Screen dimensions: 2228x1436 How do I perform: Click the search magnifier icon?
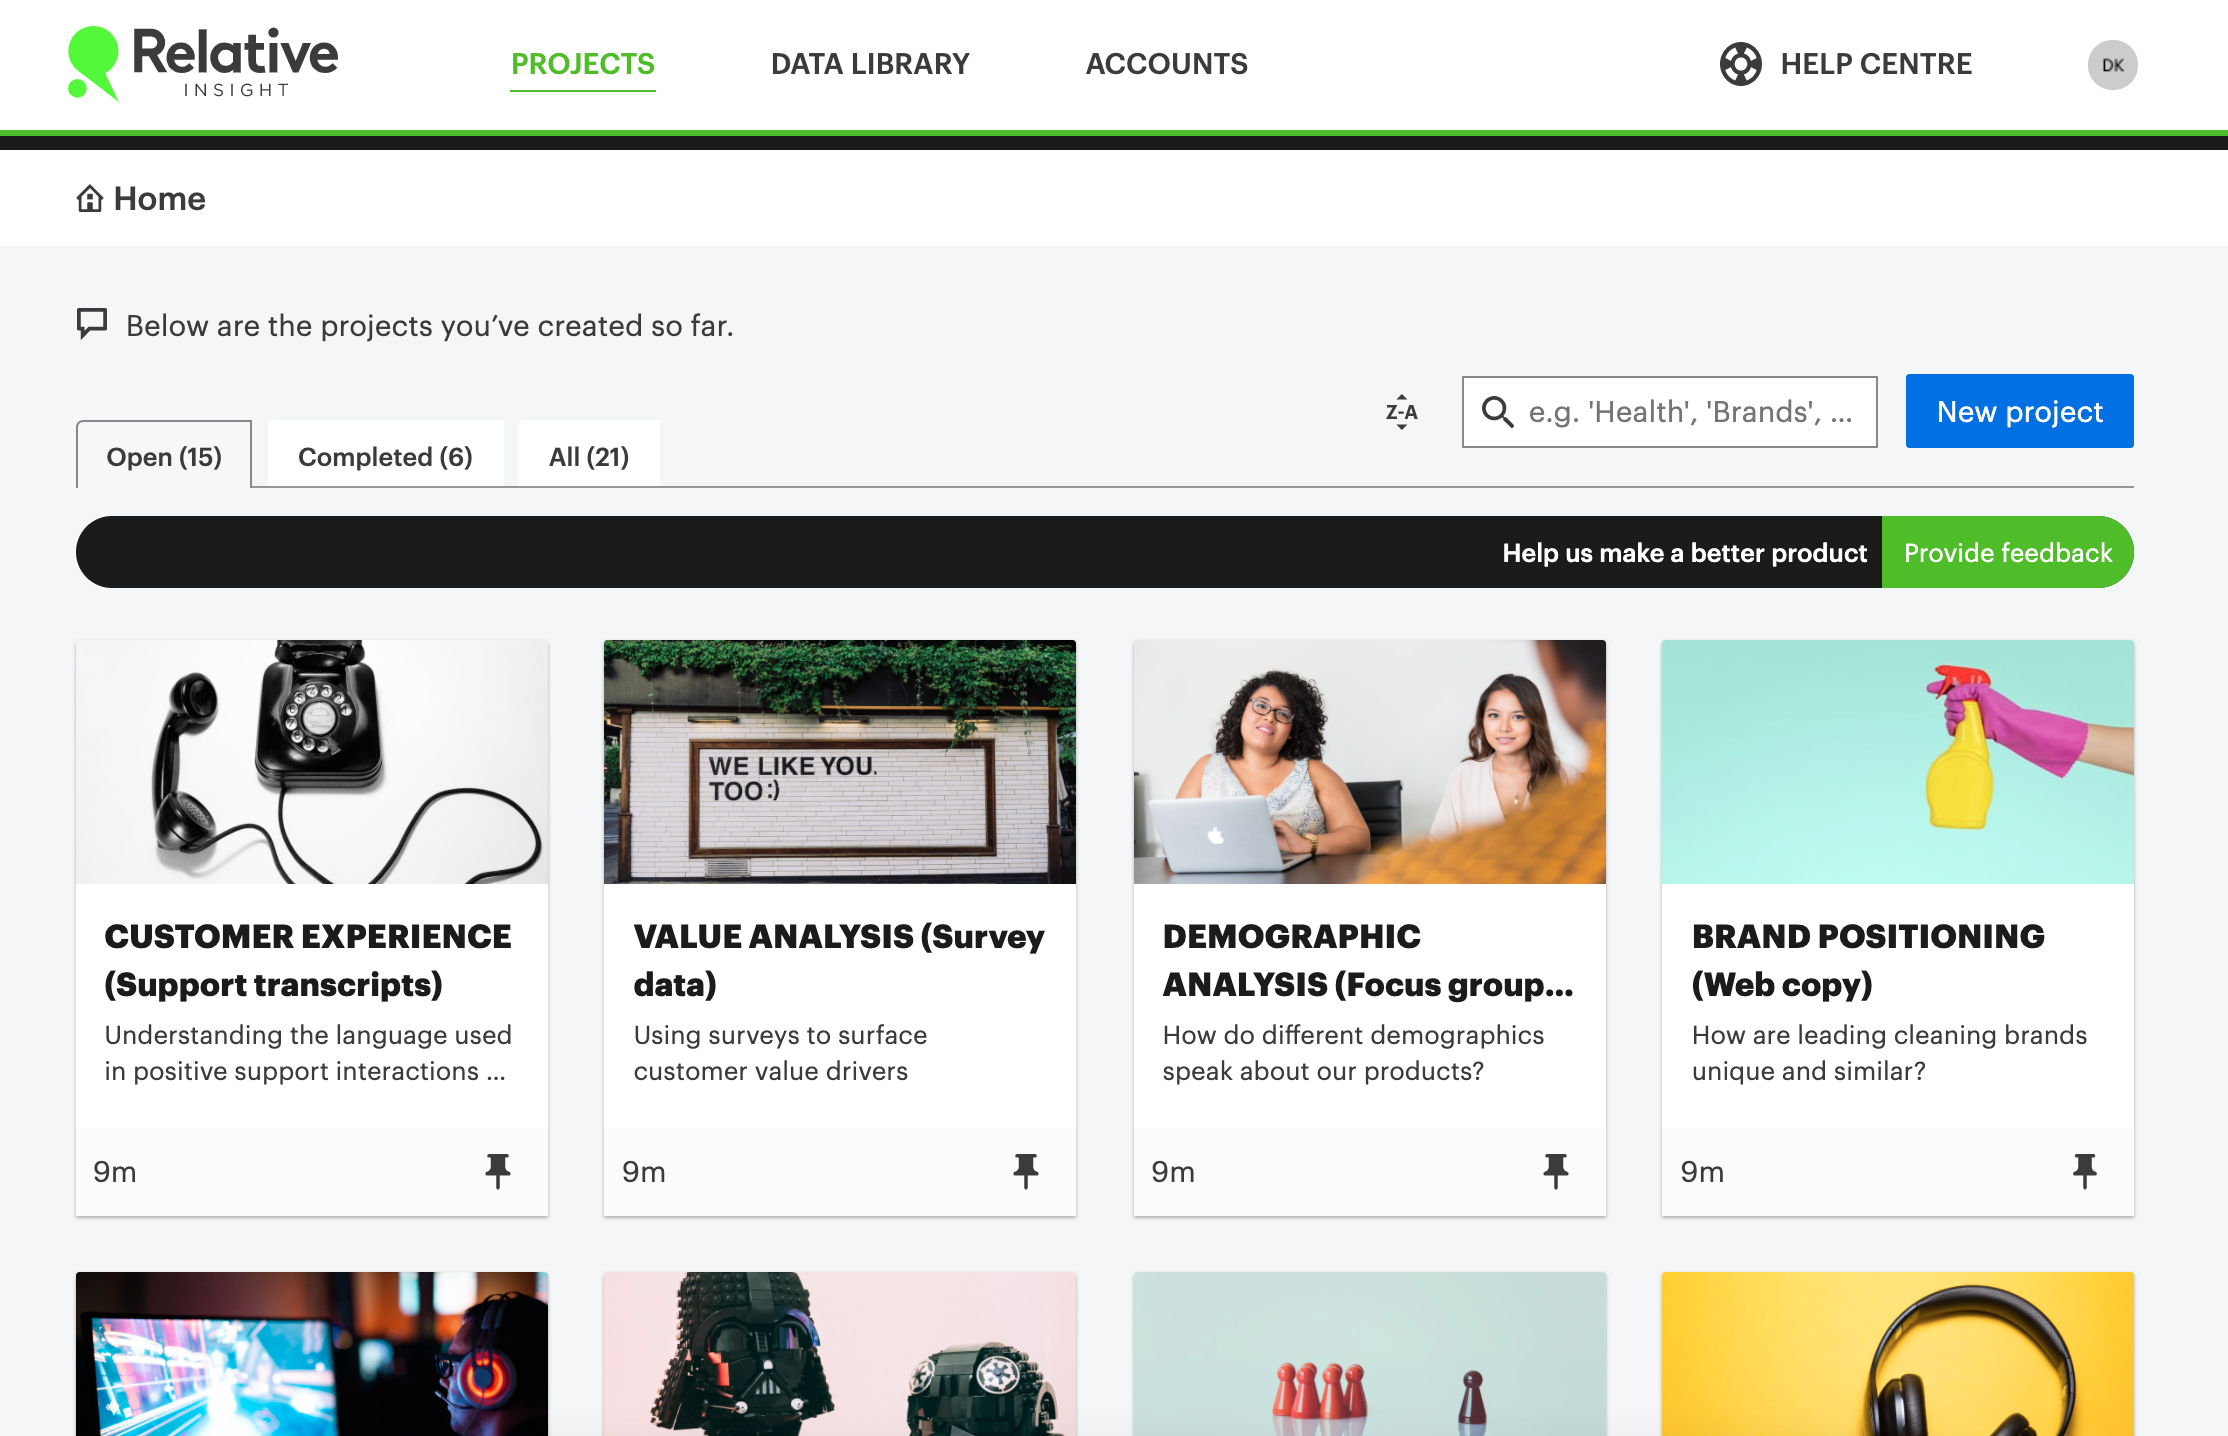pos(1497,412)
